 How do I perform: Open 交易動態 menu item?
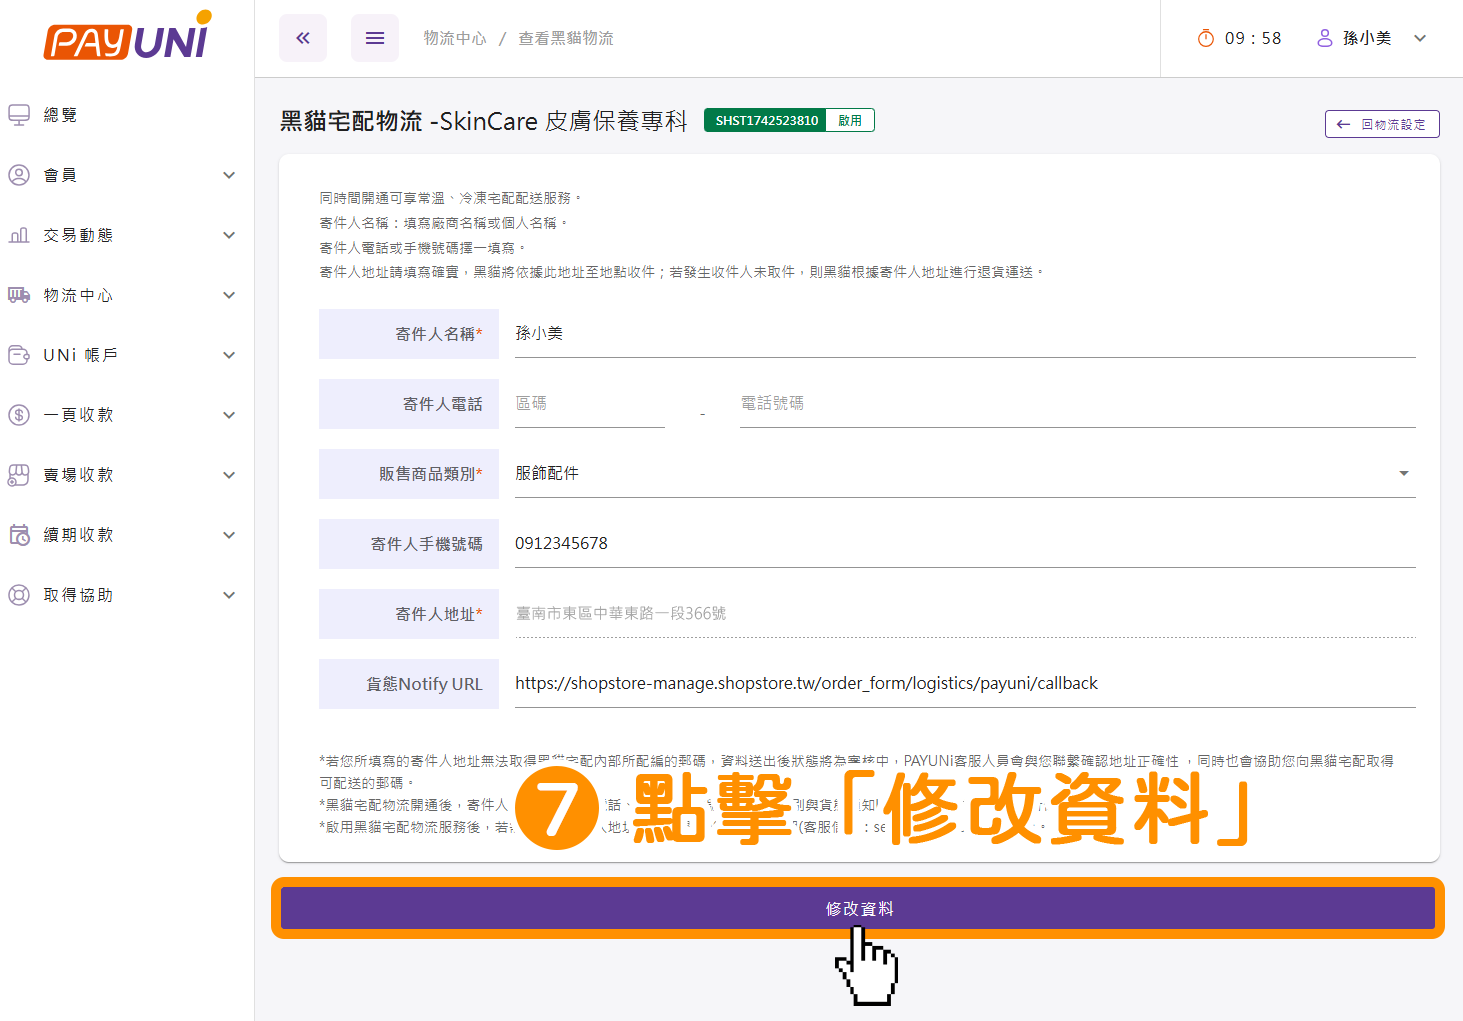coord(127,235)
